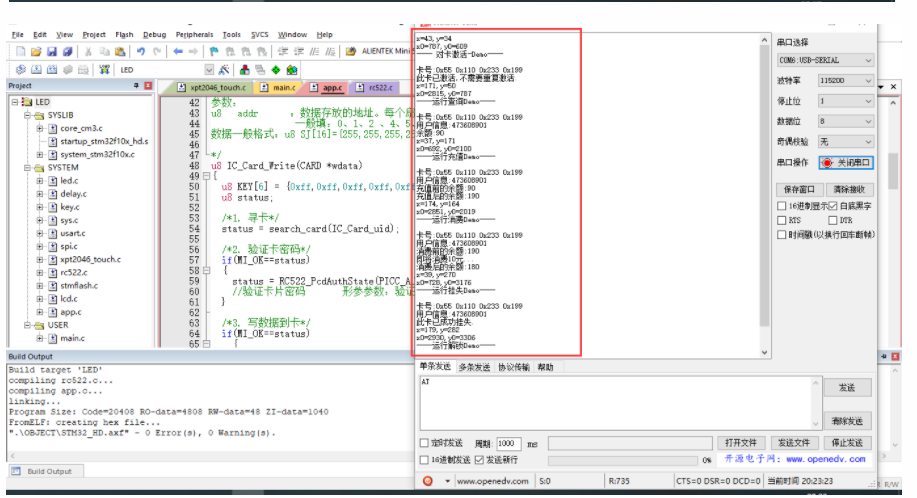Pin the Project panel with pushpin icon
The width and height of the screenshot is (917, 498).
(x=136, y=85)
